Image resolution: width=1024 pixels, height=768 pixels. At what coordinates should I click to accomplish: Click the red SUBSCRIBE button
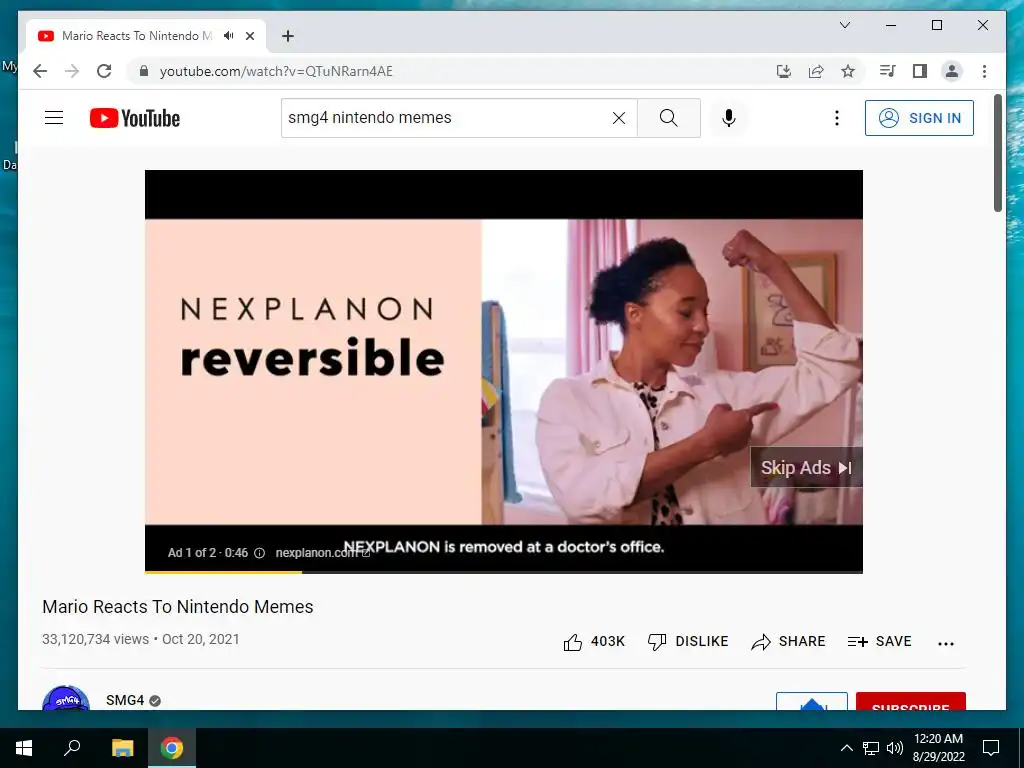click(x=910, y=701)
